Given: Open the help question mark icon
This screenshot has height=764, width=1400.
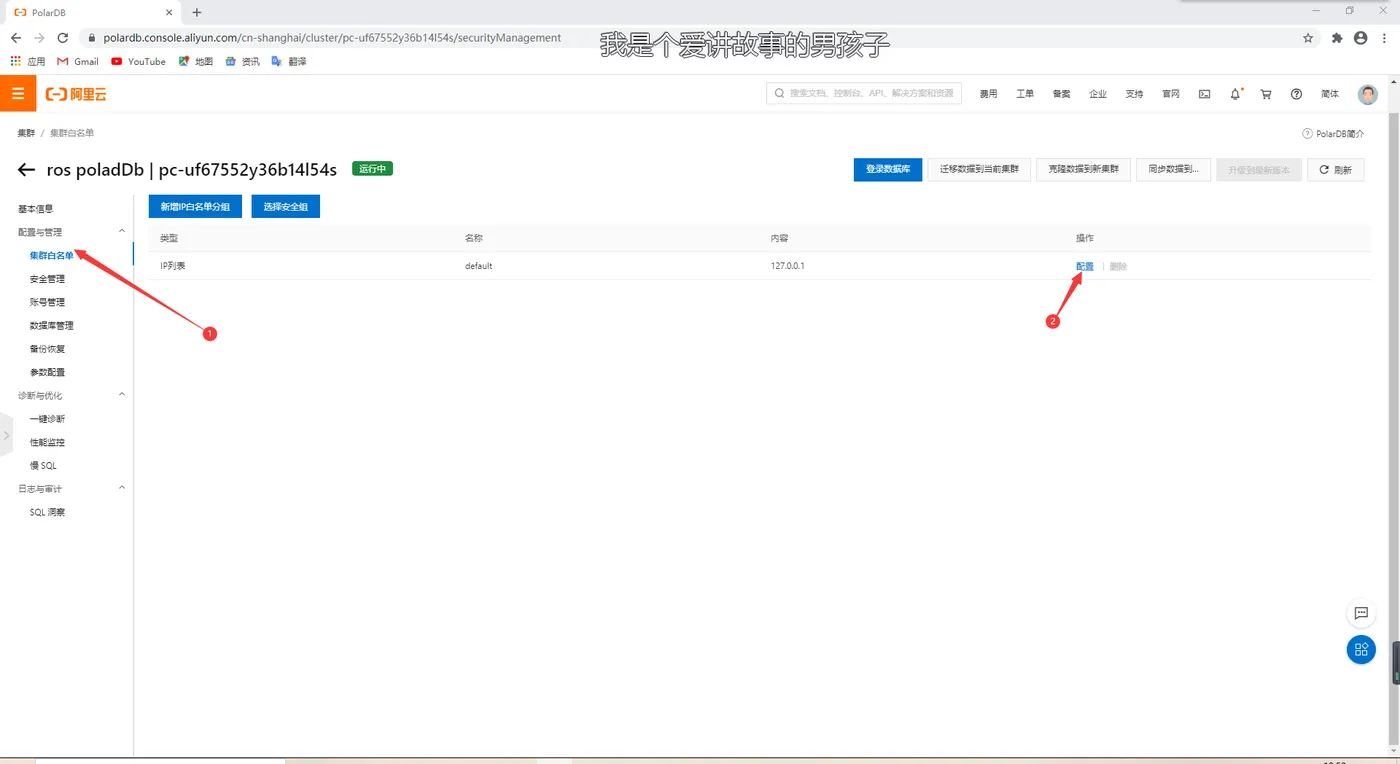Looking at the screenshot, I should pyautogui.click(x=1296, y=94).
